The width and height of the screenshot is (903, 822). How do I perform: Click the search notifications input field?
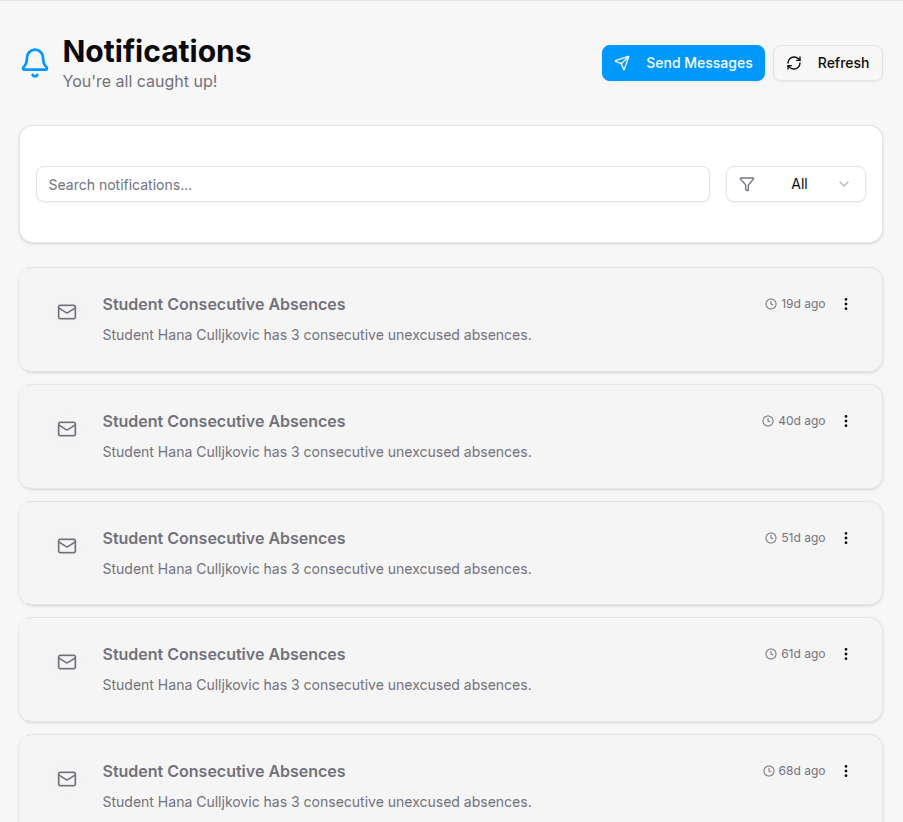[x=372, y=184]
